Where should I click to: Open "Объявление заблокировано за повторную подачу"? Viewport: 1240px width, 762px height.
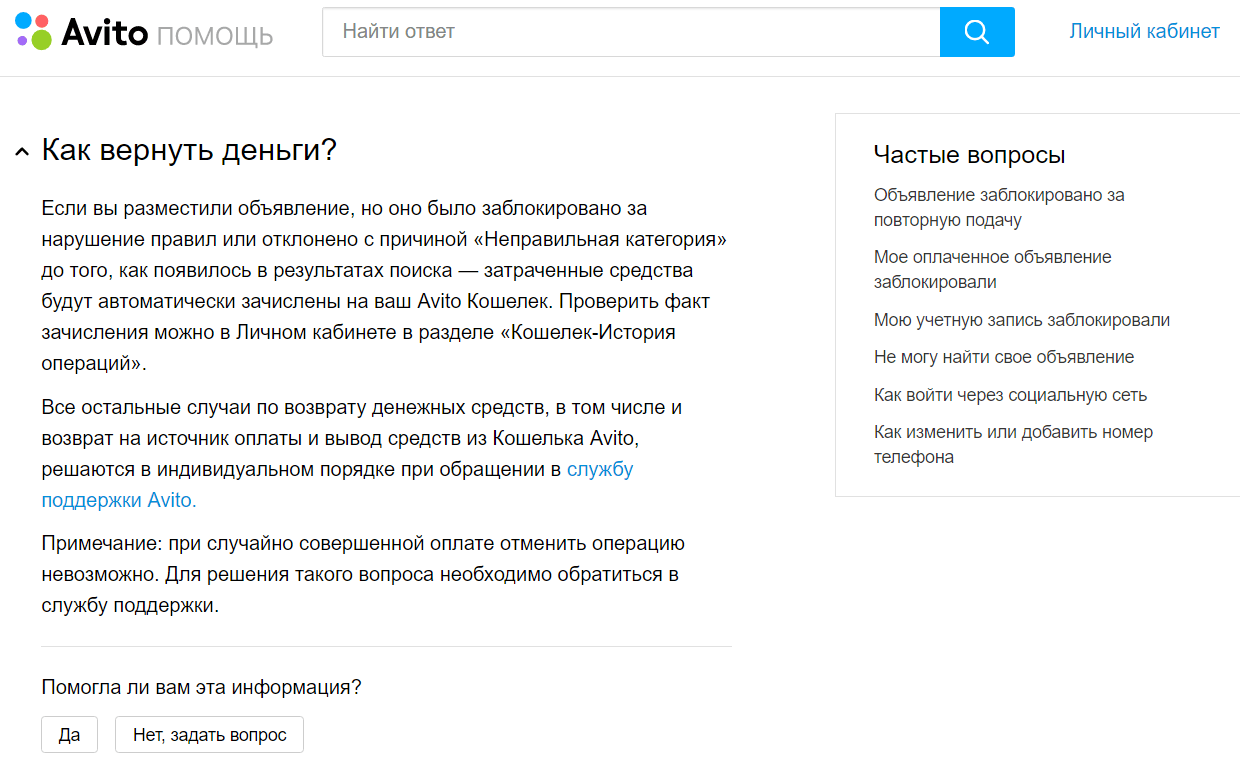tap(999, 207)
